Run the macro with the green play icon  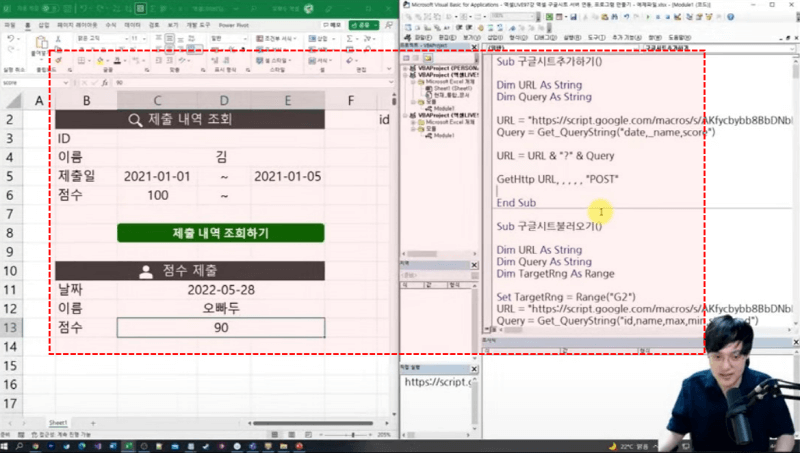648,17
